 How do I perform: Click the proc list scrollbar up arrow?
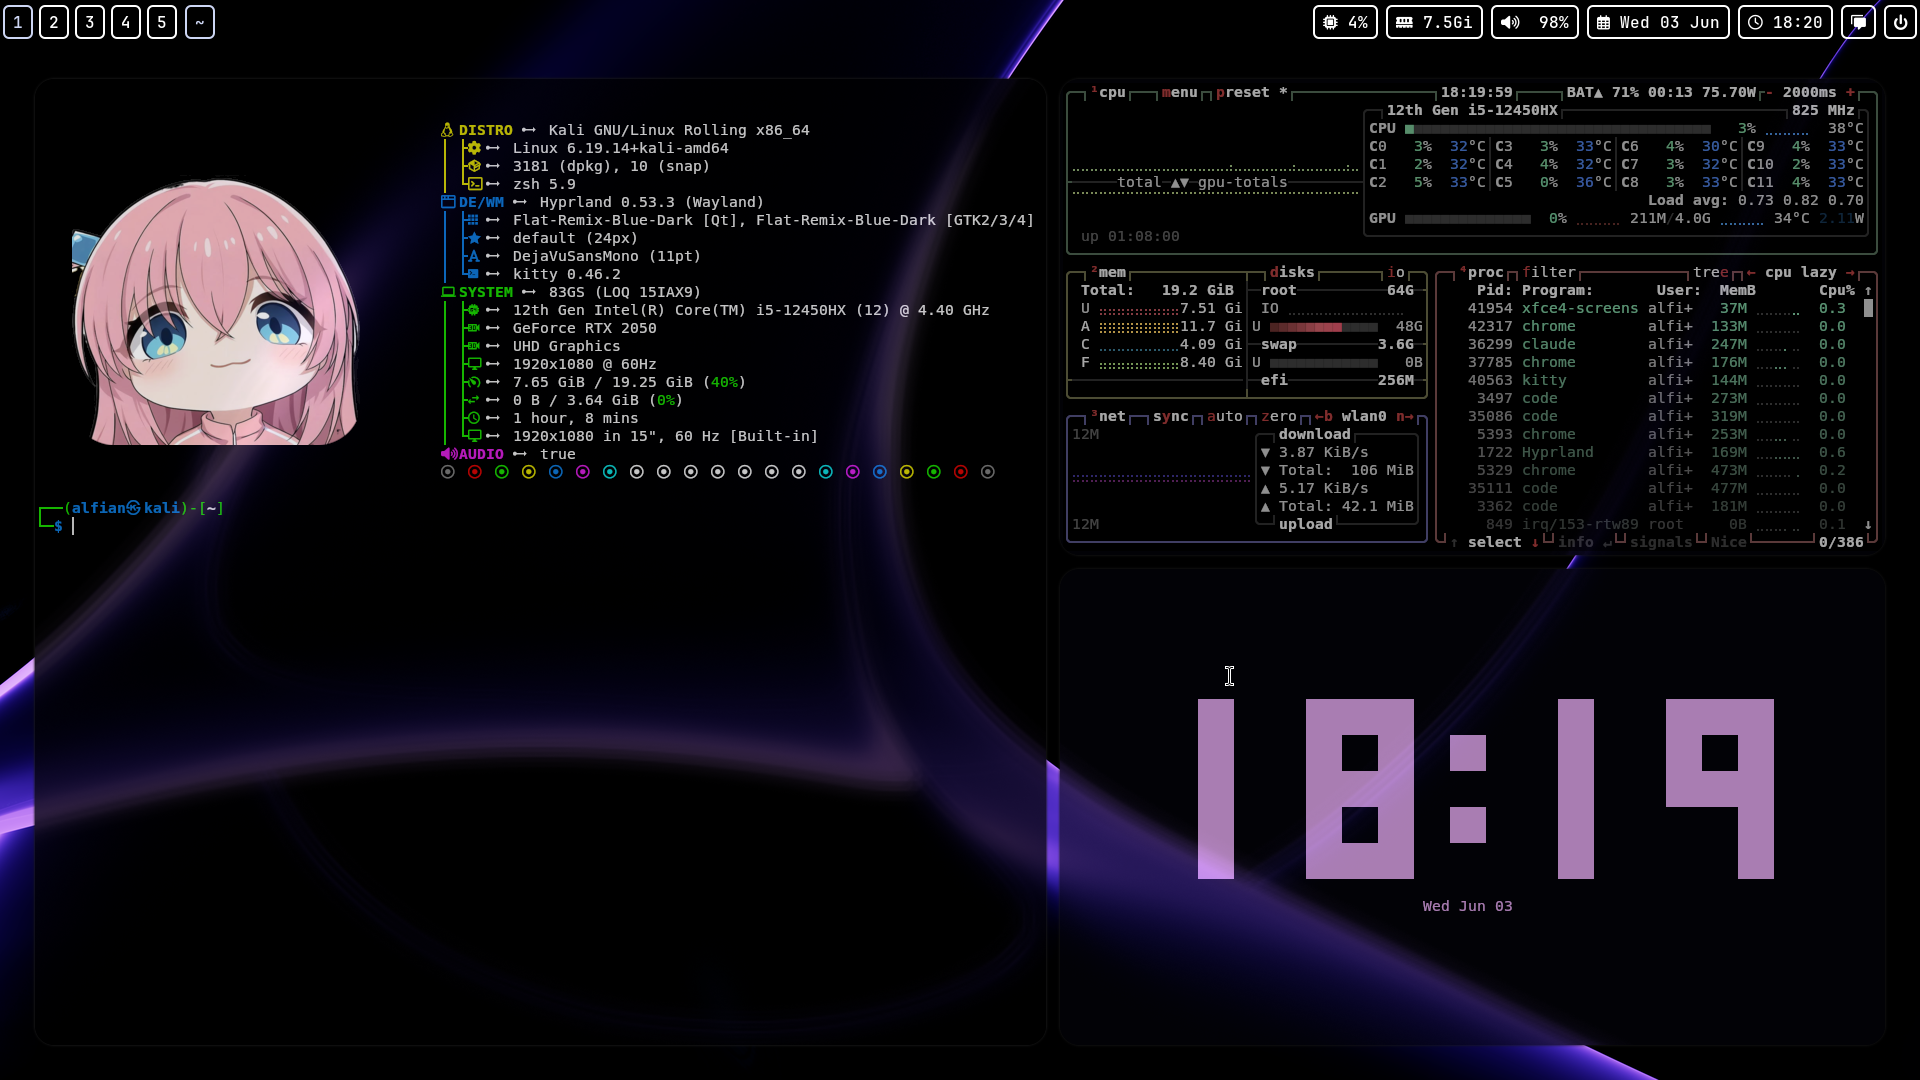pyautogui.click(x=1868, y=290)
